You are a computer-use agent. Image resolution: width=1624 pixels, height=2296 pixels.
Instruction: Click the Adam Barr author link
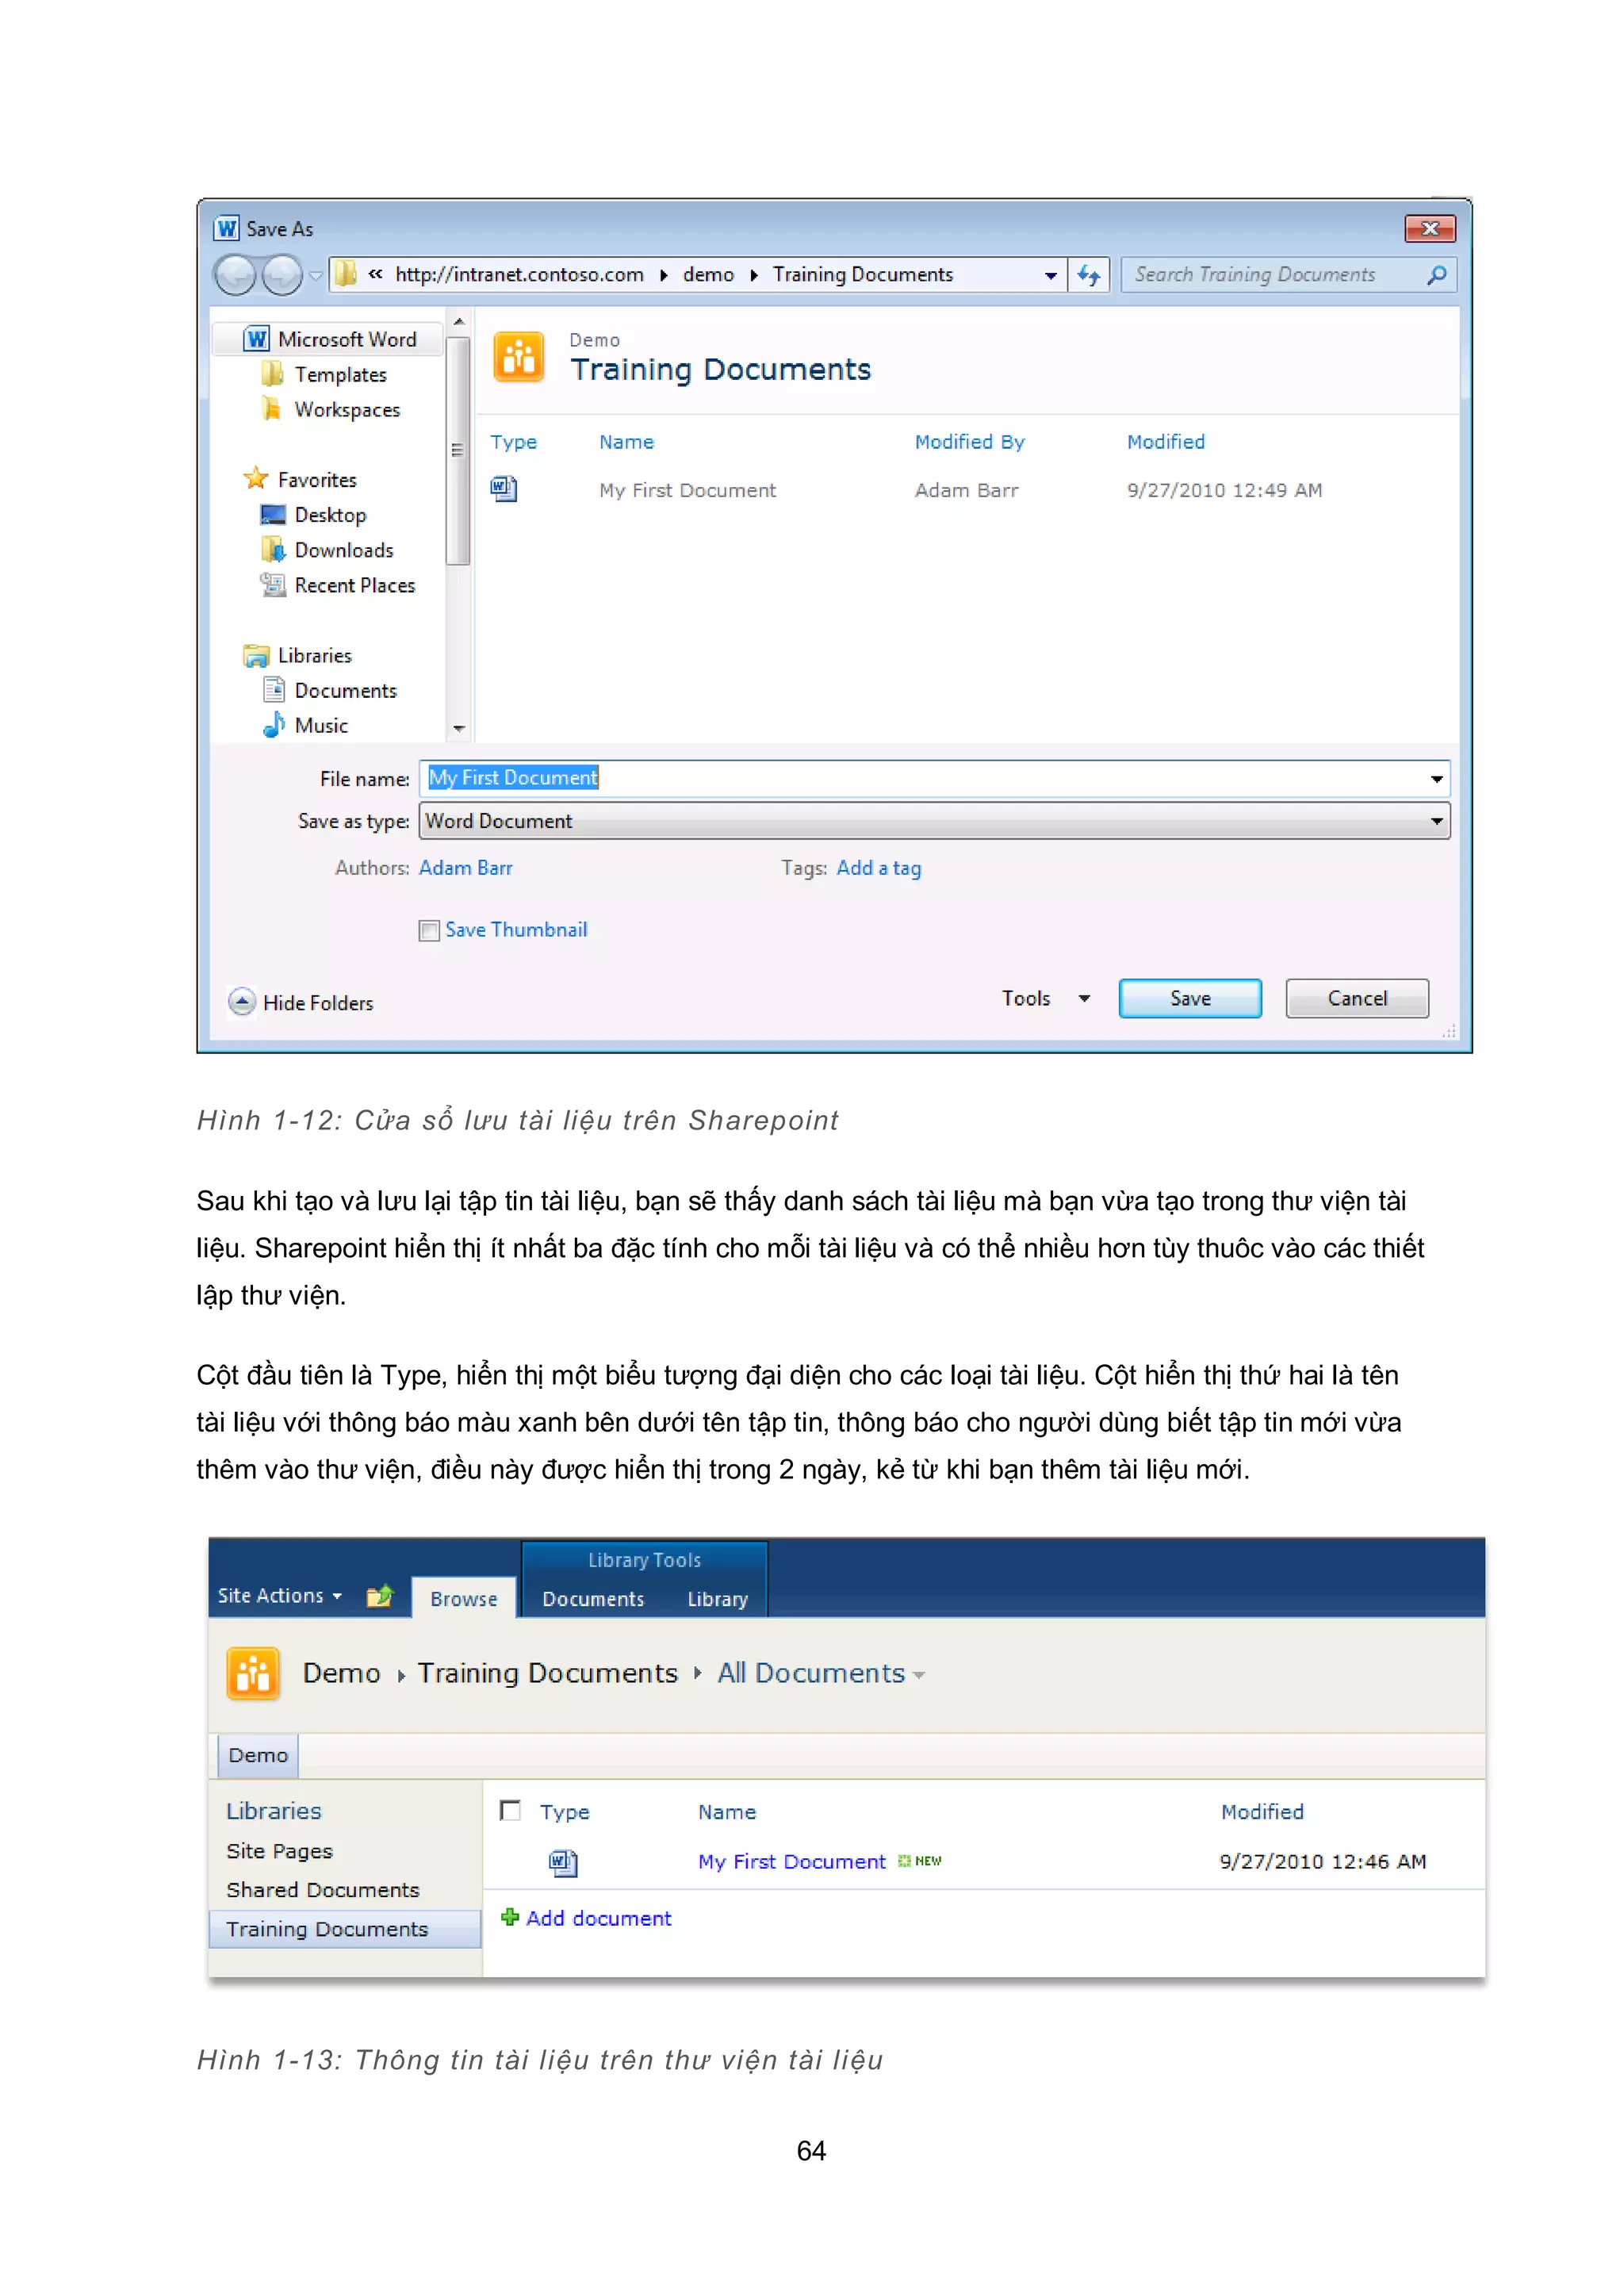(x=465, y=868)
